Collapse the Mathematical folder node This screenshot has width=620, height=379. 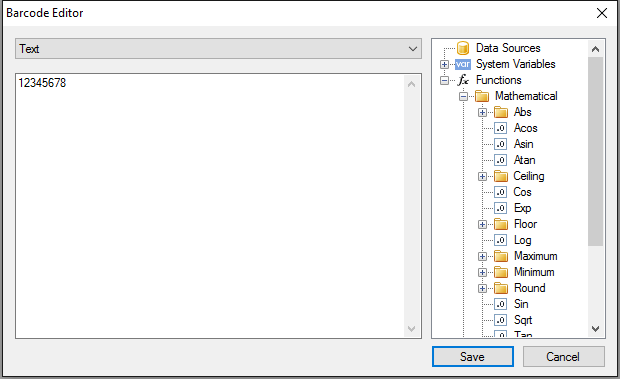tap(463, 96)
